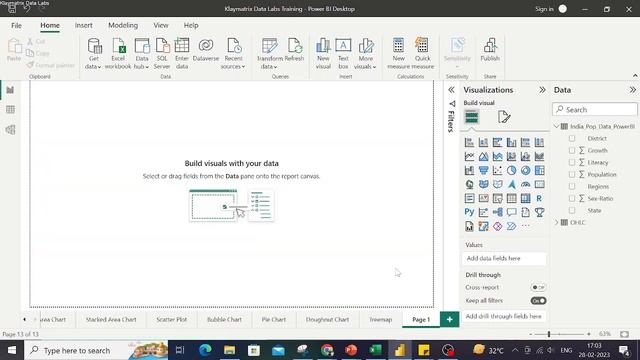This screenshot has height=360, width=640.
Task: Select the Treemap visual icon
Action: pos(539,170)
